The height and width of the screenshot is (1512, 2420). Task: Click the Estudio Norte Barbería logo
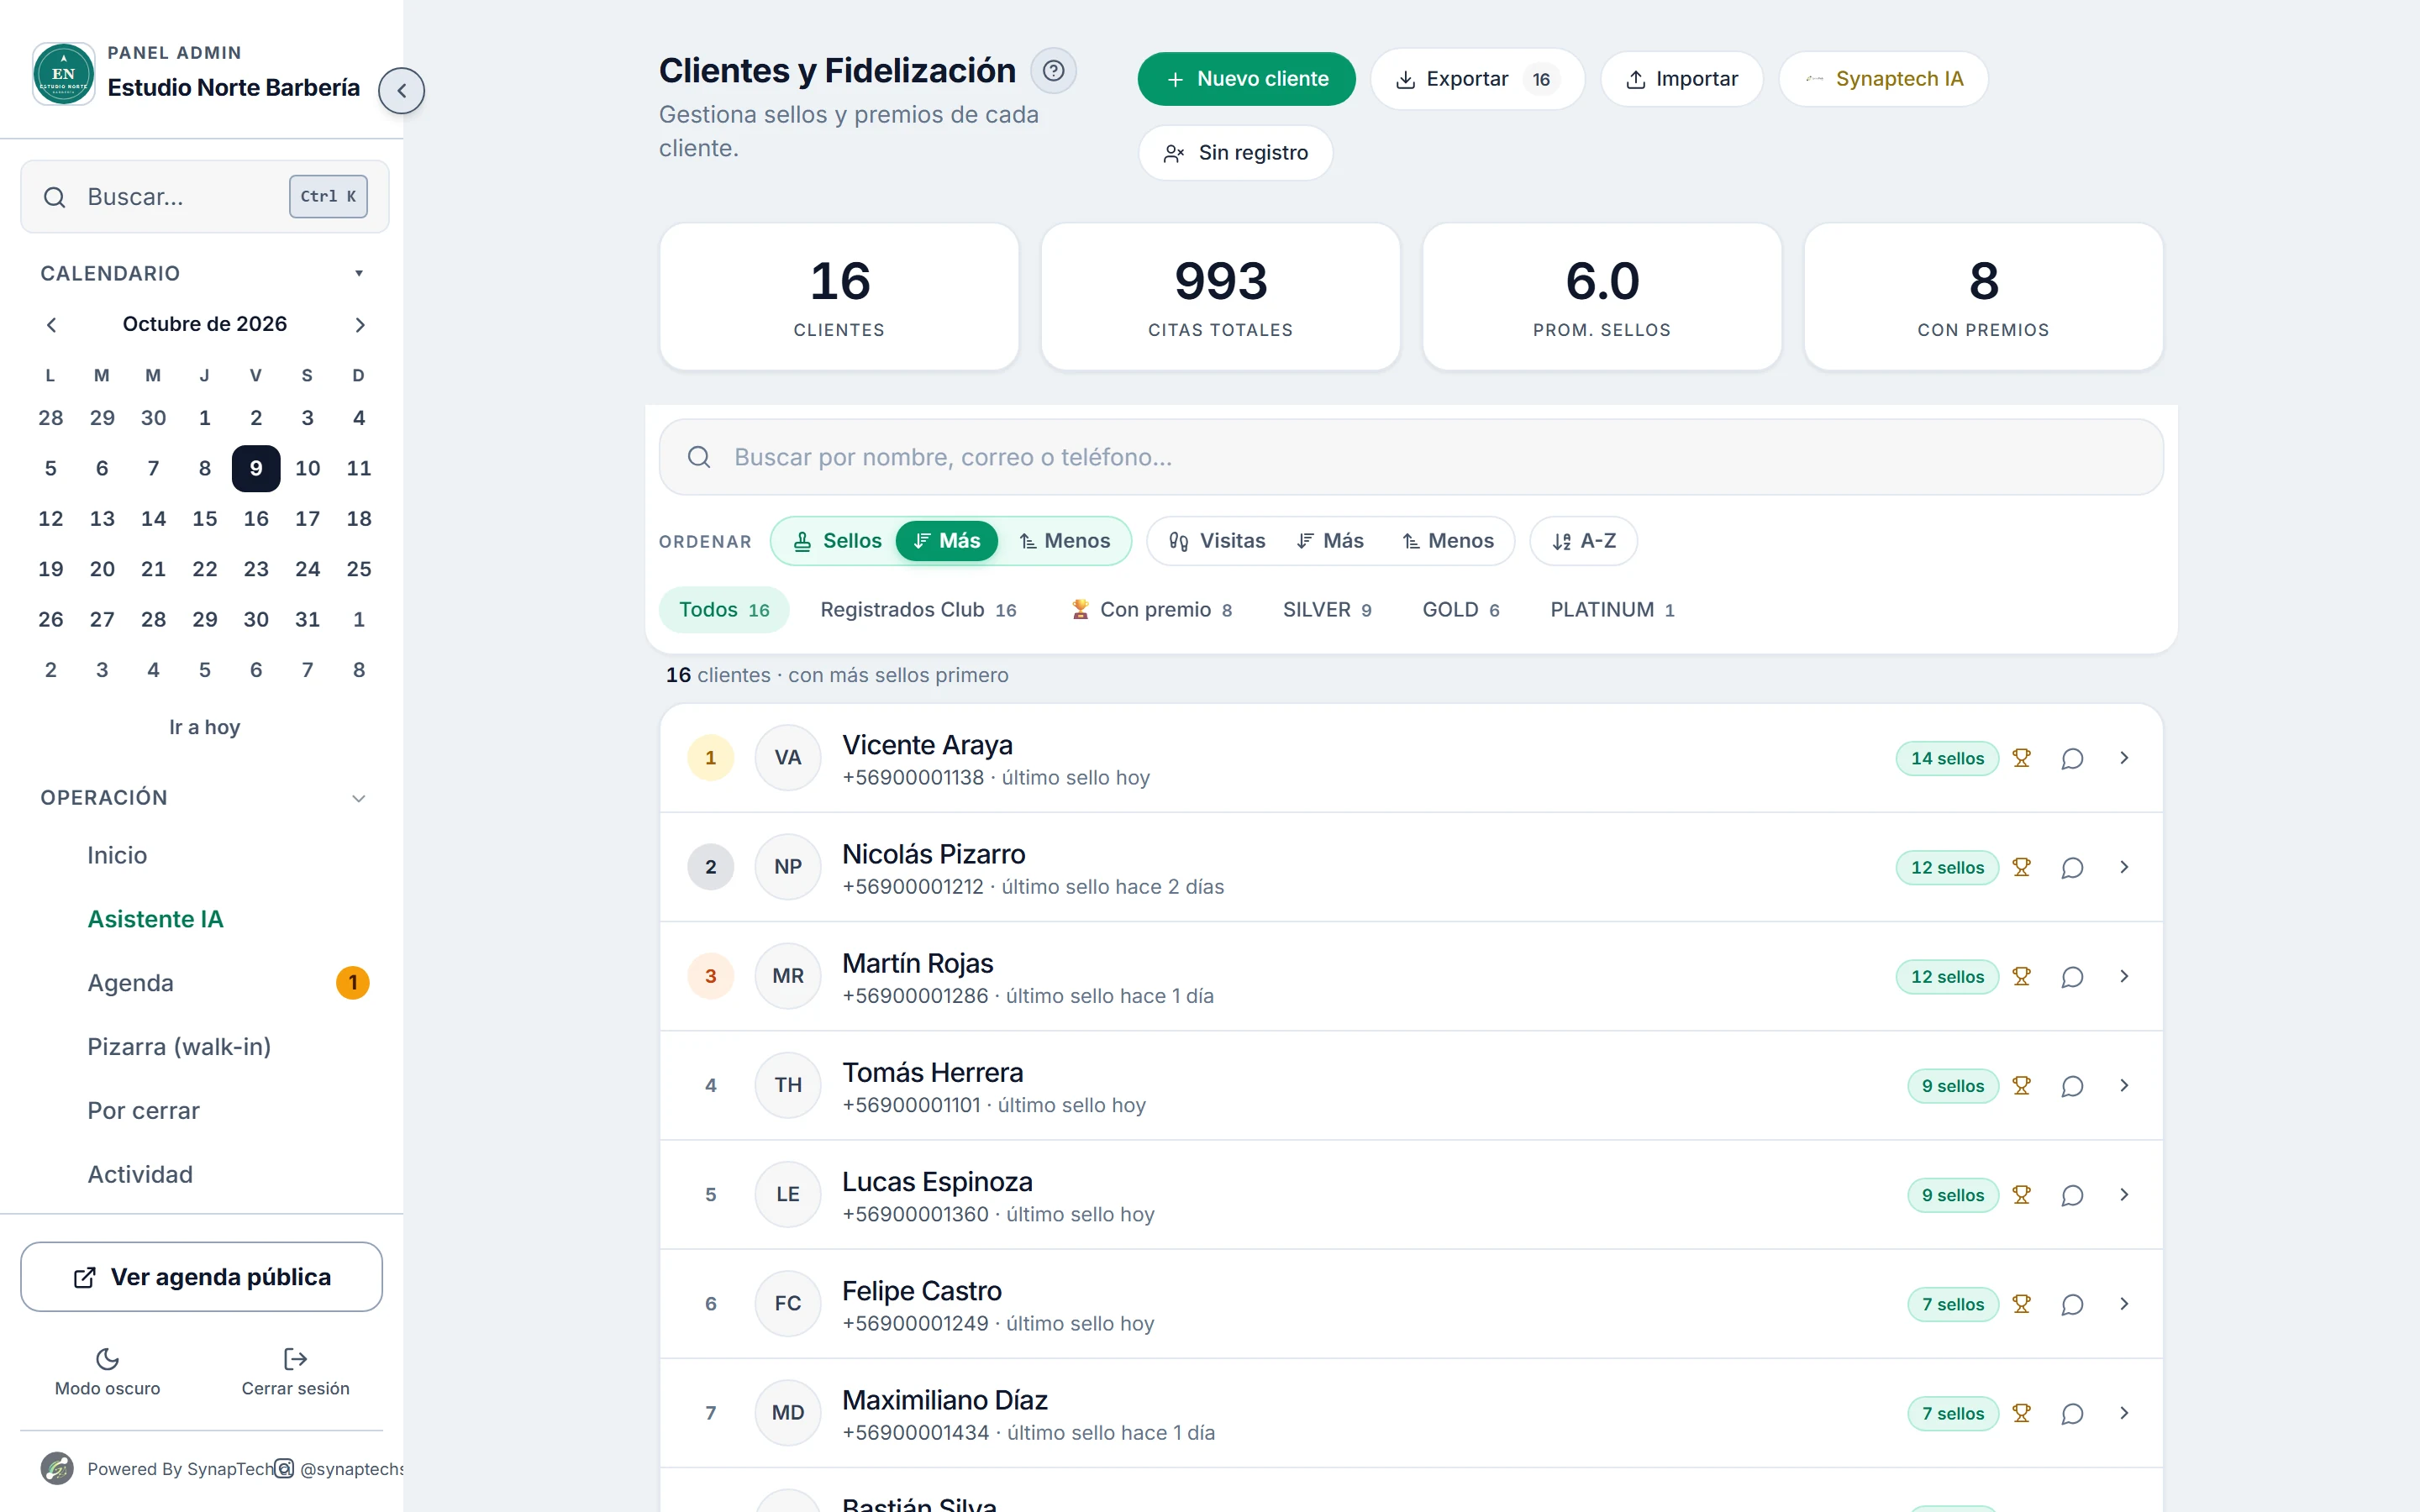[x=63, y=72]
